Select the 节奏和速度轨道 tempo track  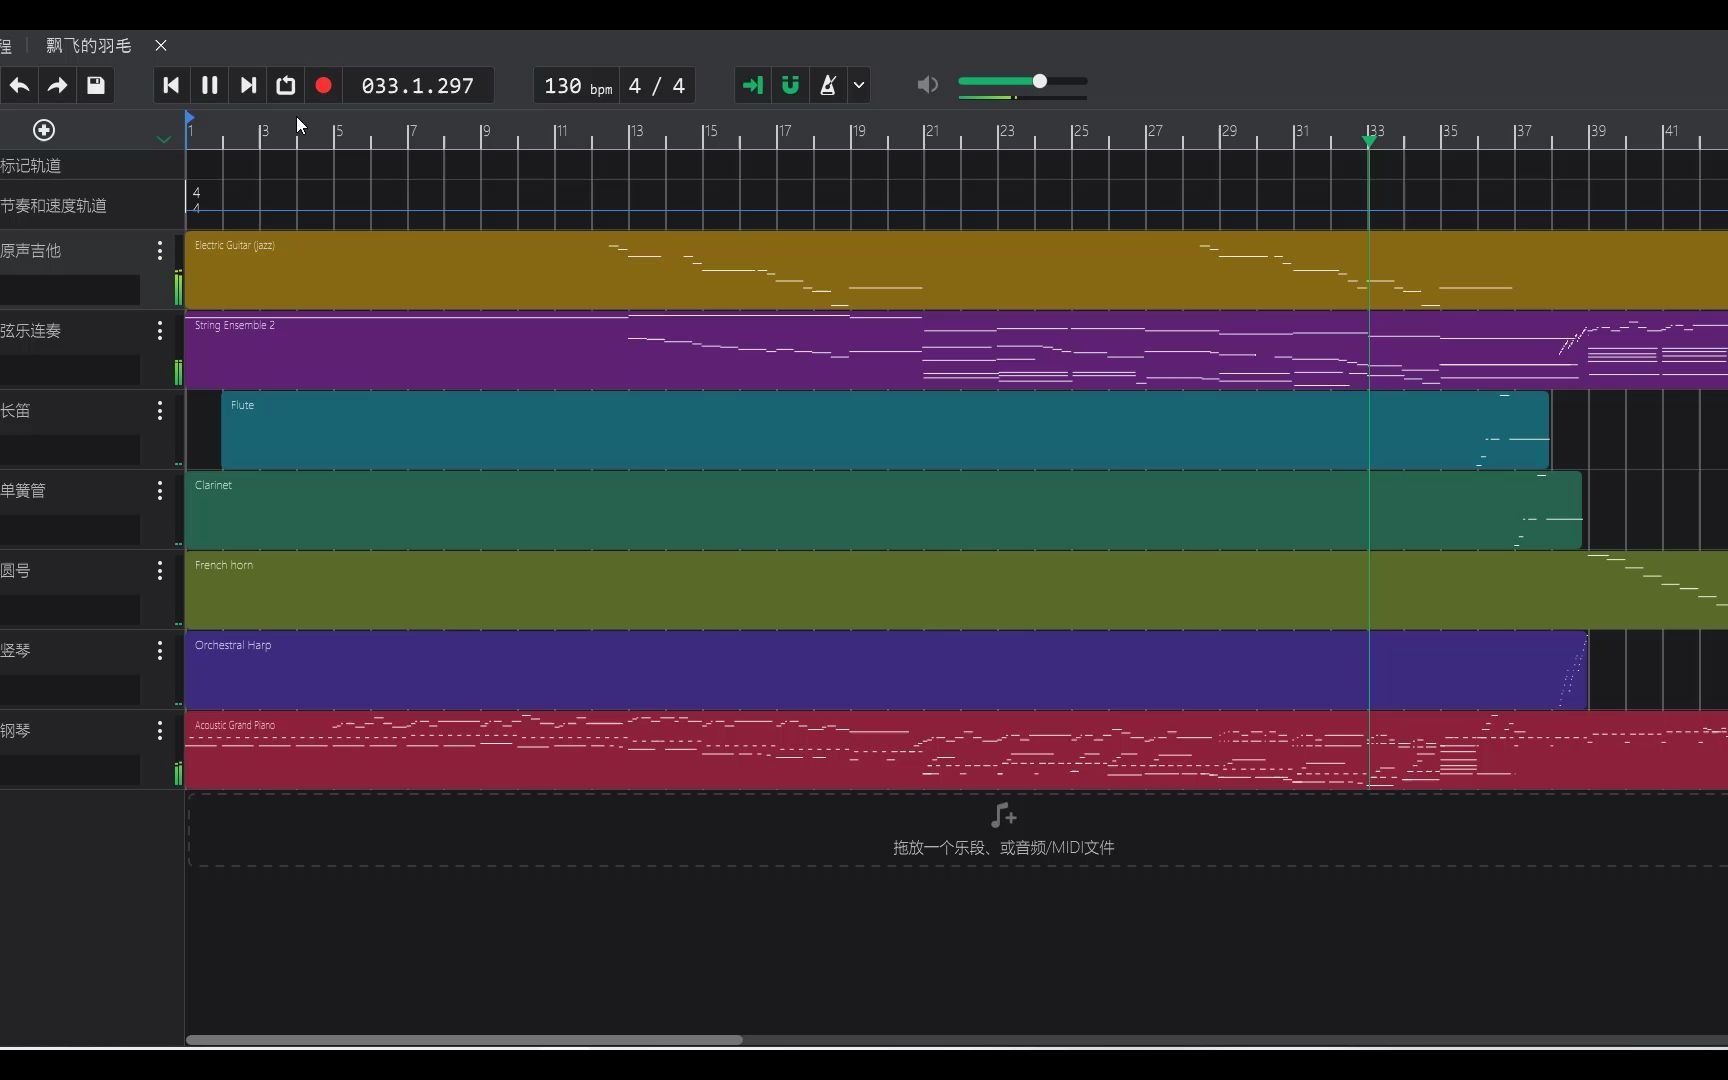tap(92, 206)
